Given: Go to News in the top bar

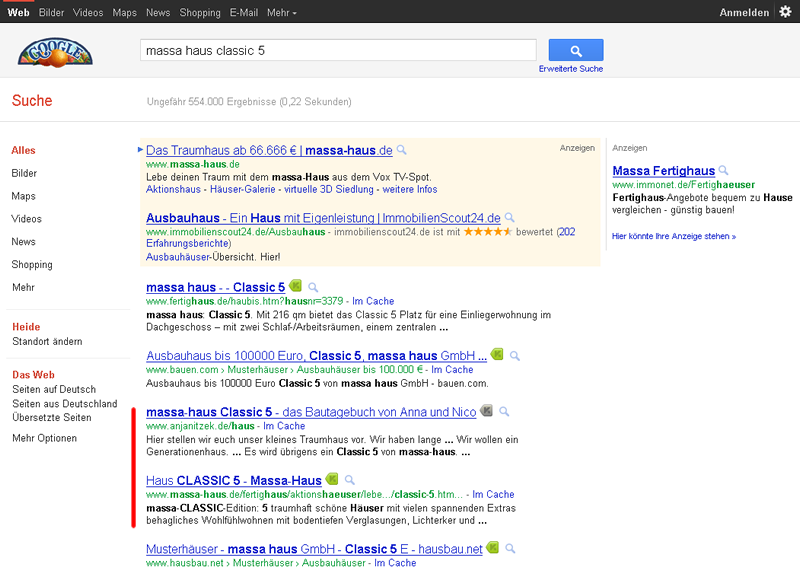Looking at the screenshot, I should click(158, 12).
